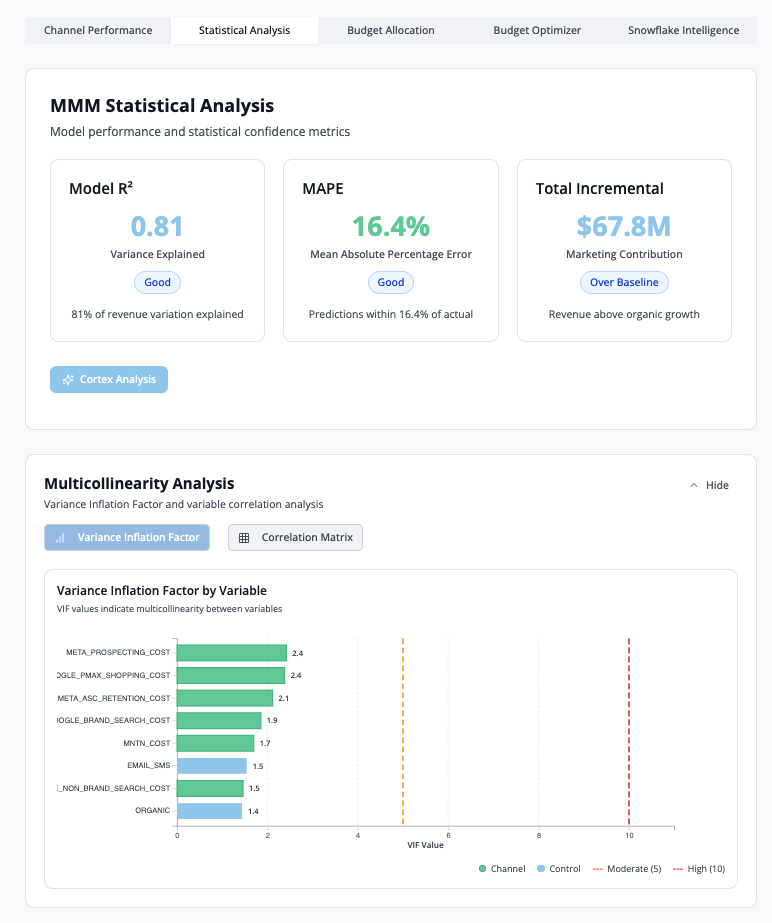
Task: Click the blue Control legend dot
Action: 541,869
